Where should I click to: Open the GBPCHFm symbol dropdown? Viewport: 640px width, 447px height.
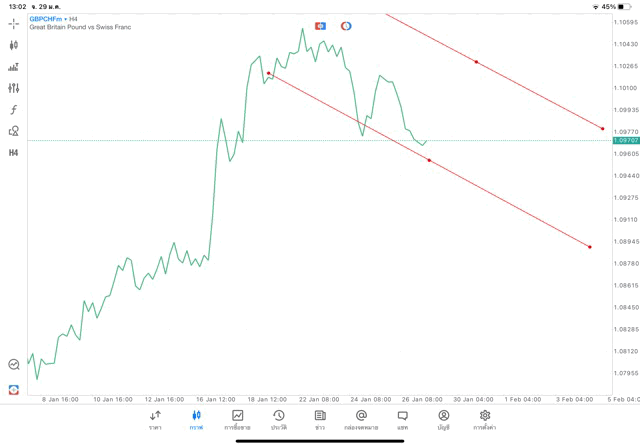tap(48, 18)
